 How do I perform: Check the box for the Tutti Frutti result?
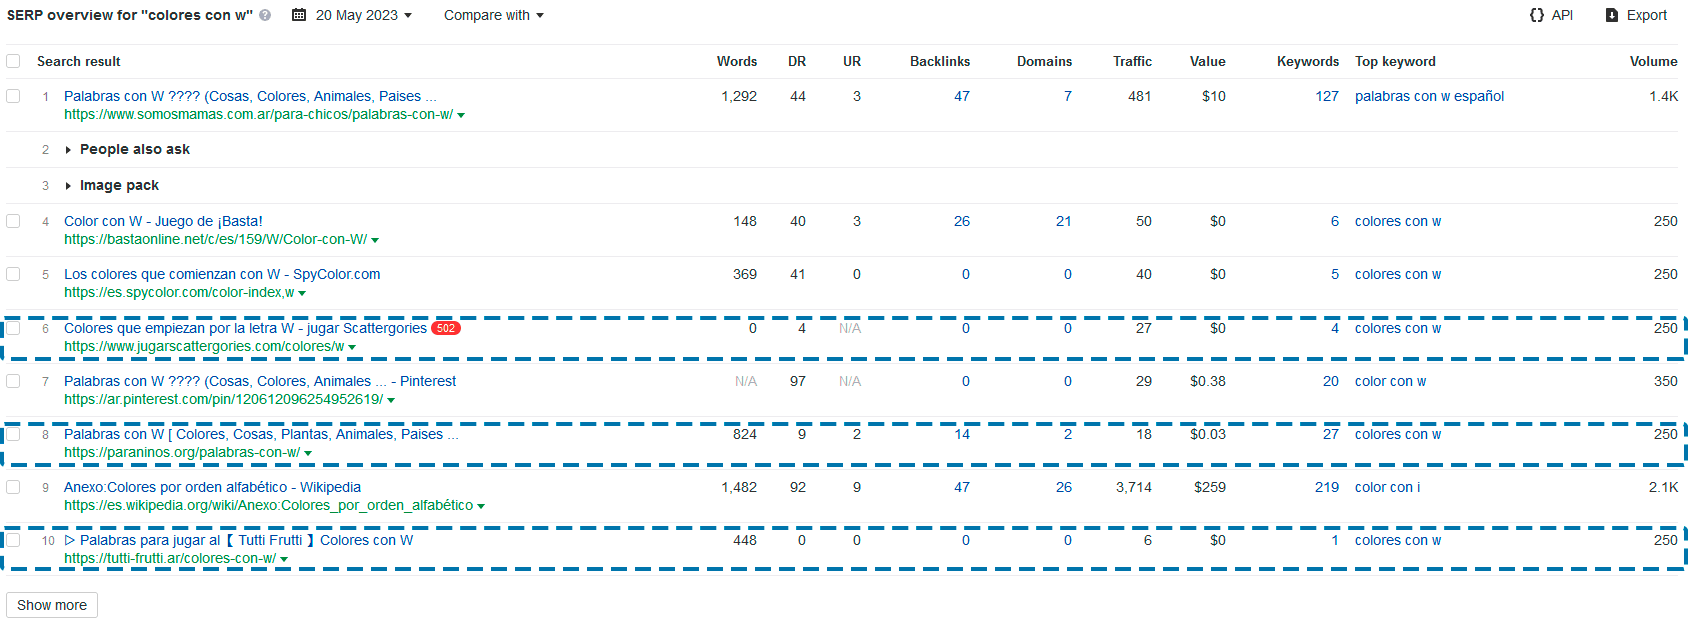click(x=13, y=540)
